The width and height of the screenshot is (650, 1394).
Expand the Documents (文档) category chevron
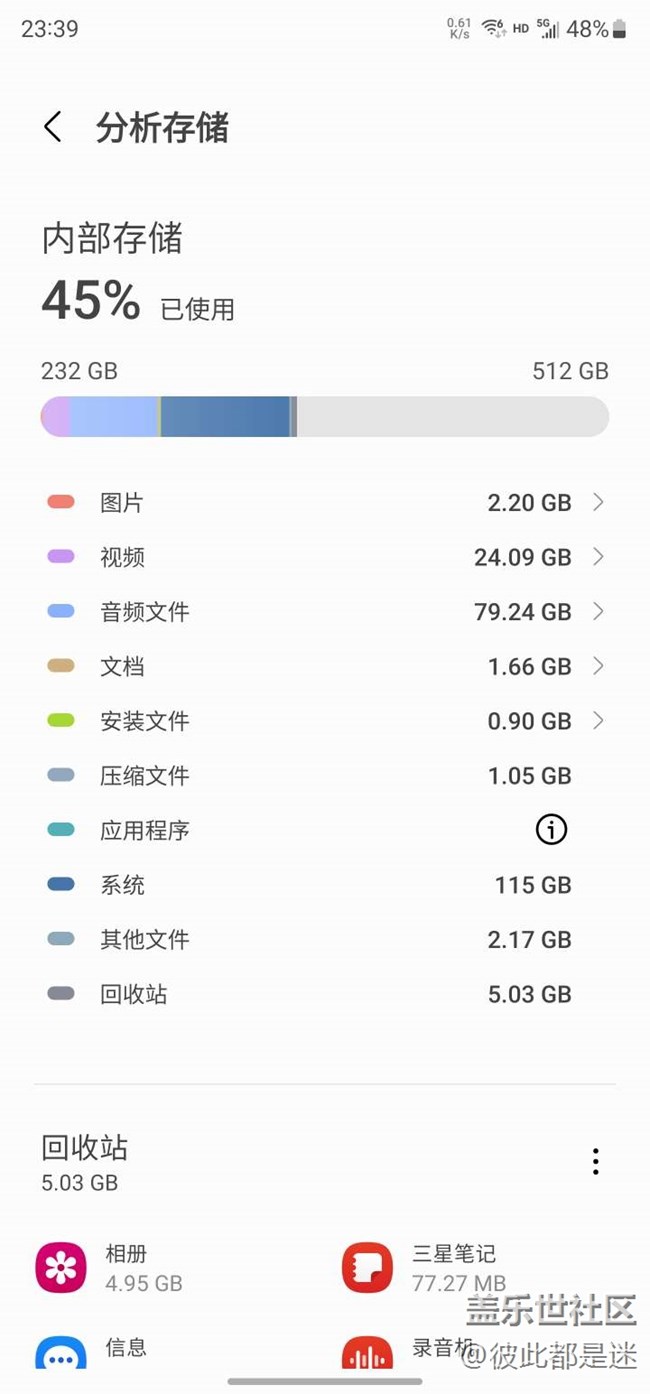(x=598, y=666)
